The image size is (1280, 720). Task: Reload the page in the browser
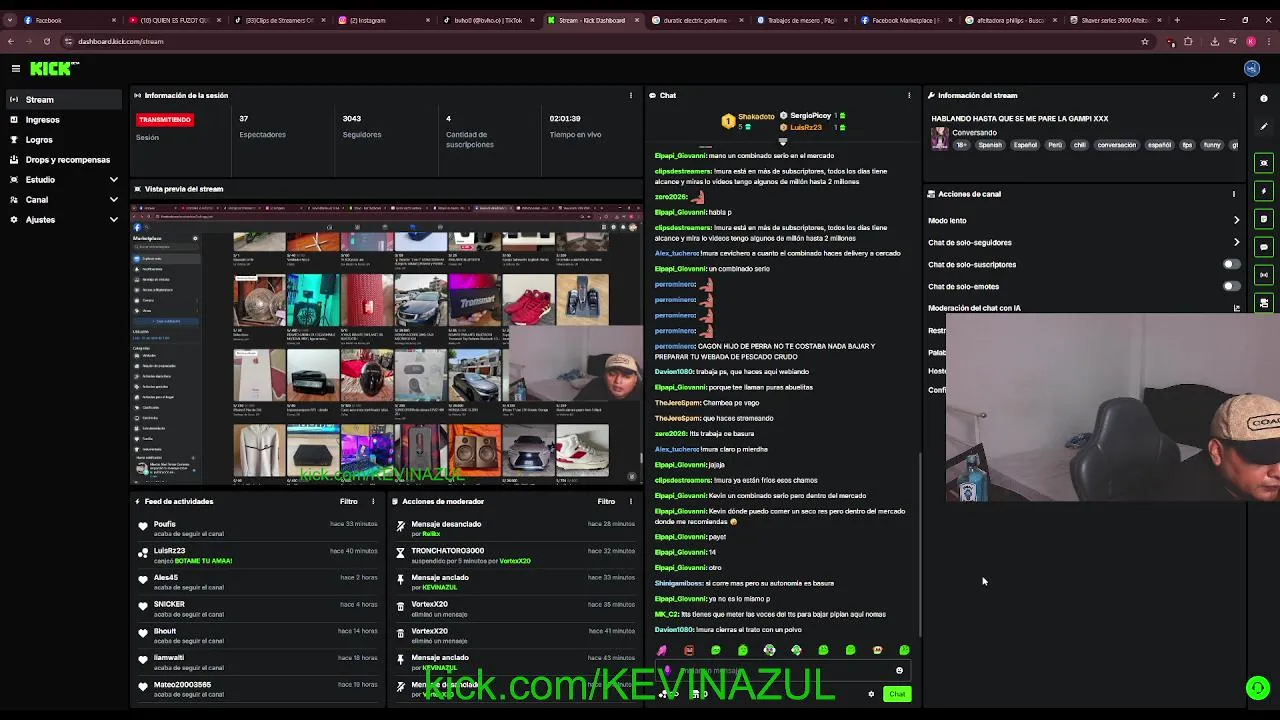pyautogui.click(x=46, y=41)
